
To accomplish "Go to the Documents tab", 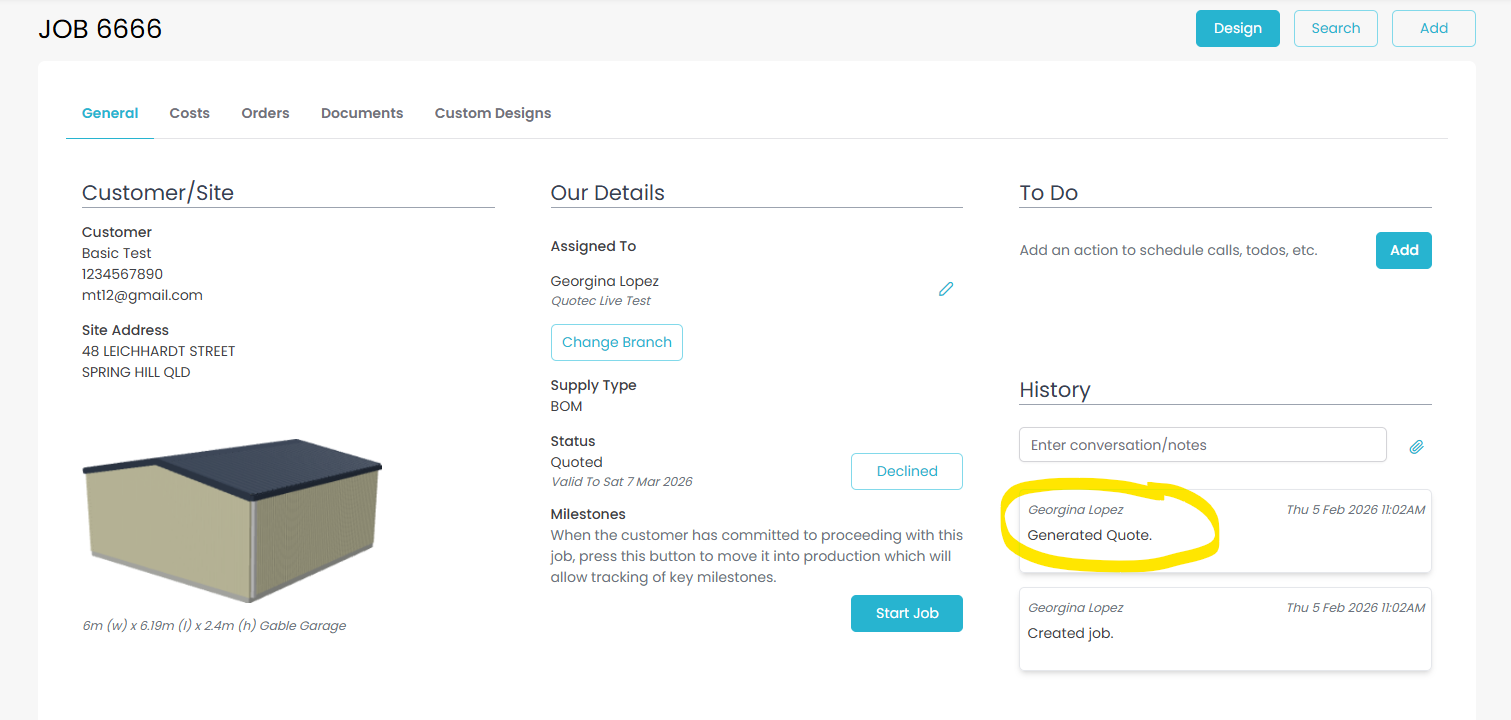I will 362,113.
